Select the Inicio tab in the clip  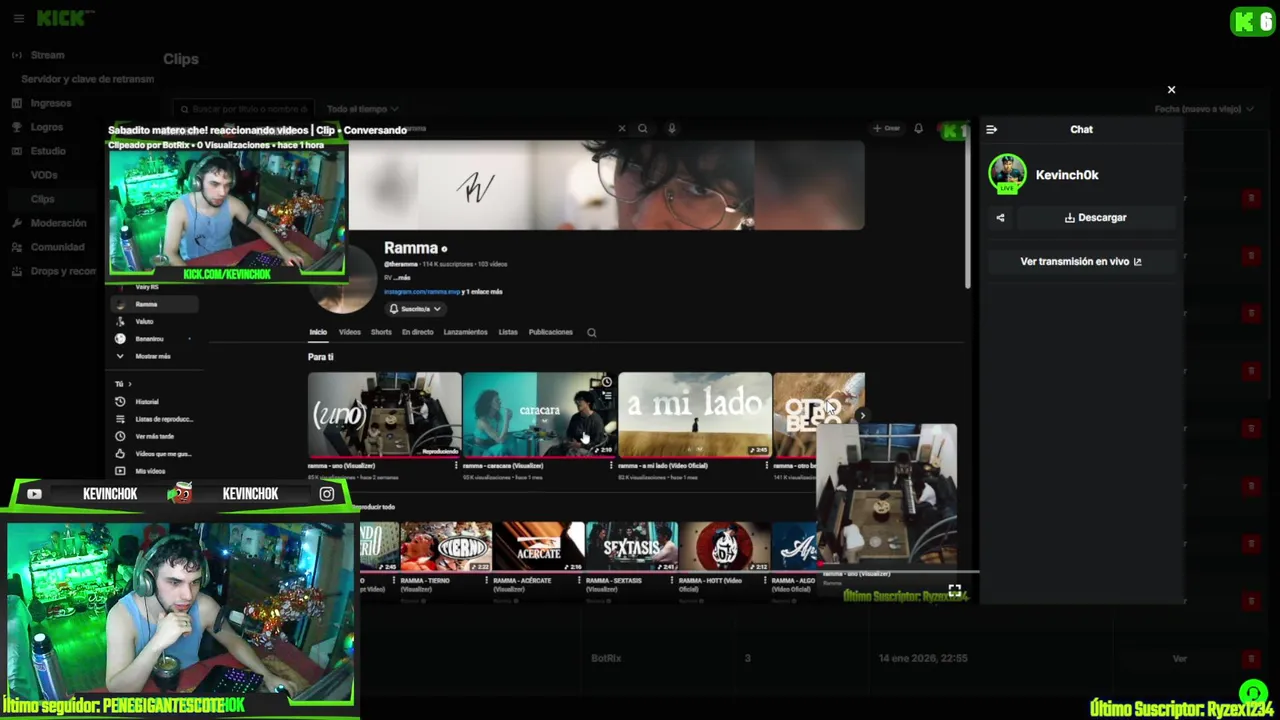click(318, 332)
